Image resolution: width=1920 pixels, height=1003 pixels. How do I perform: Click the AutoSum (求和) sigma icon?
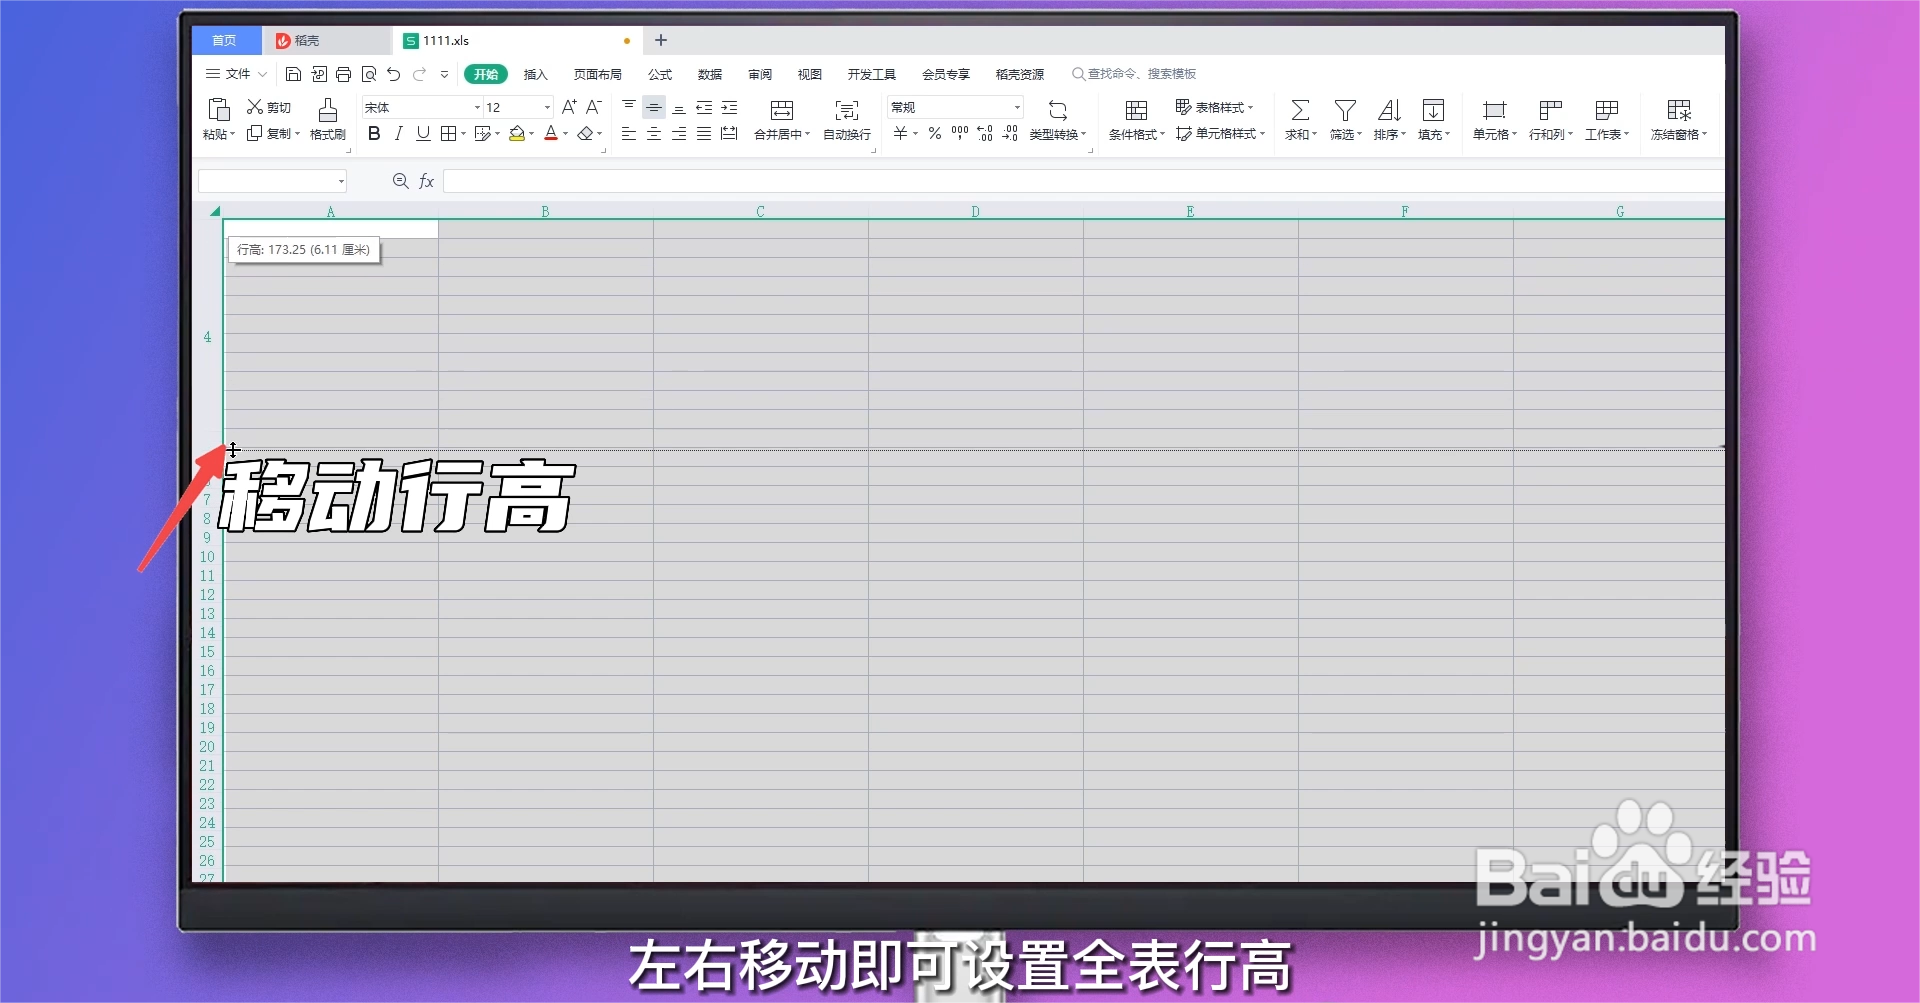point(1300,110)
